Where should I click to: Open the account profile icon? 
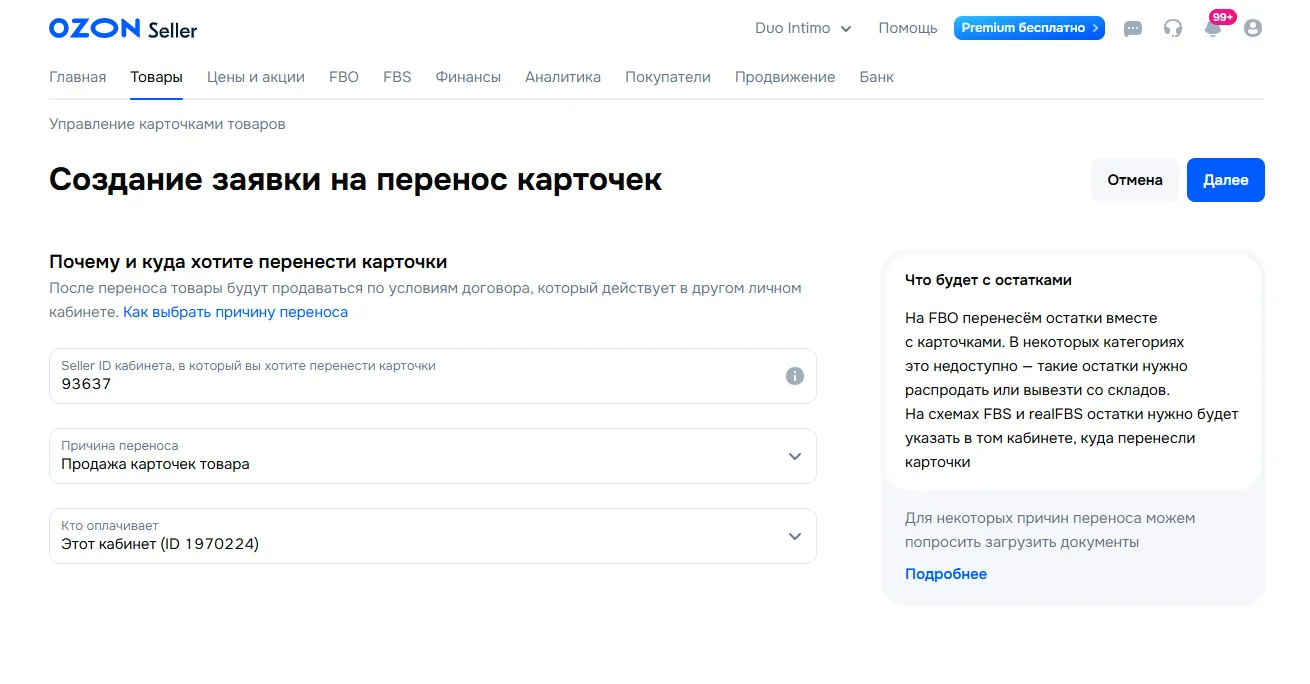click(x=1252, y=28)
